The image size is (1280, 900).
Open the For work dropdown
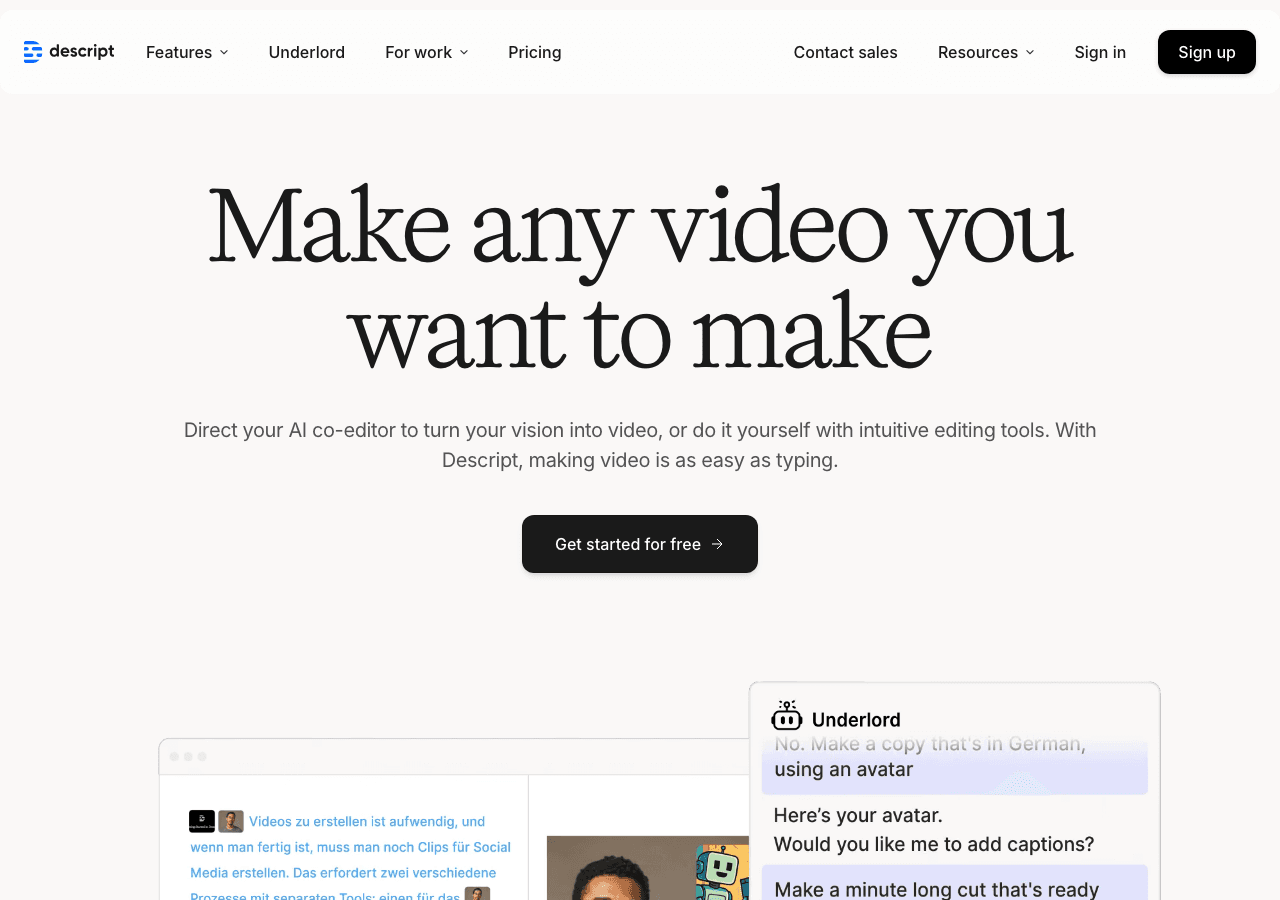(x=426, y=52)
